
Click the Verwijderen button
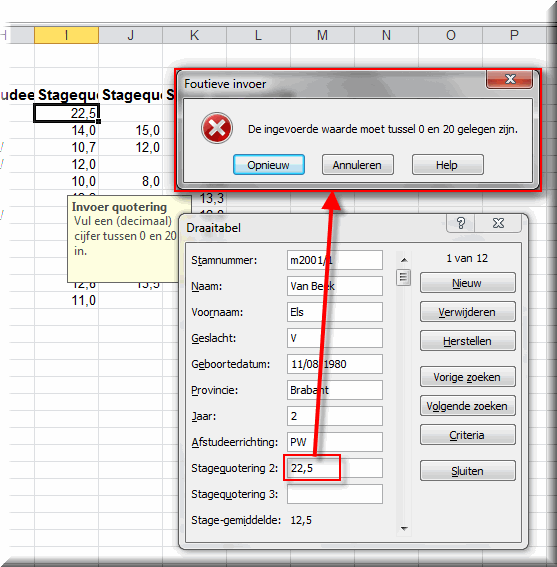467,312
